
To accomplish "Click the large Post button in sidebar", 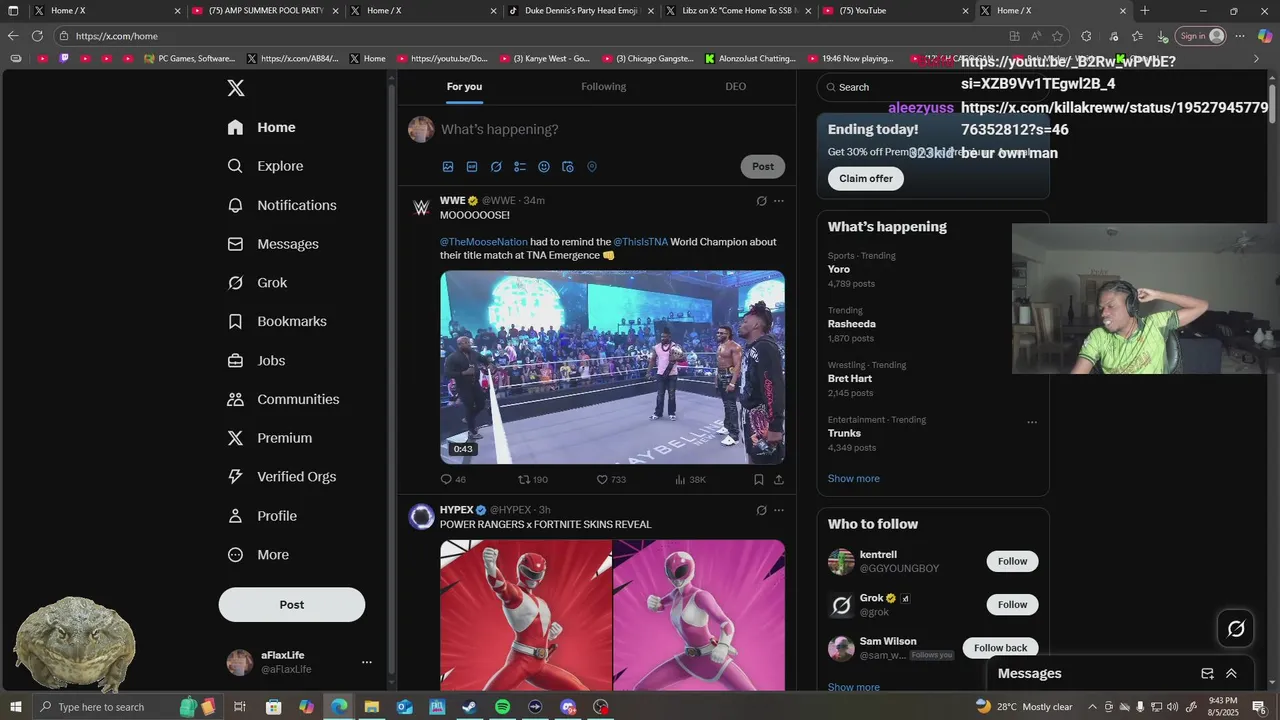I will pos(292,605).
